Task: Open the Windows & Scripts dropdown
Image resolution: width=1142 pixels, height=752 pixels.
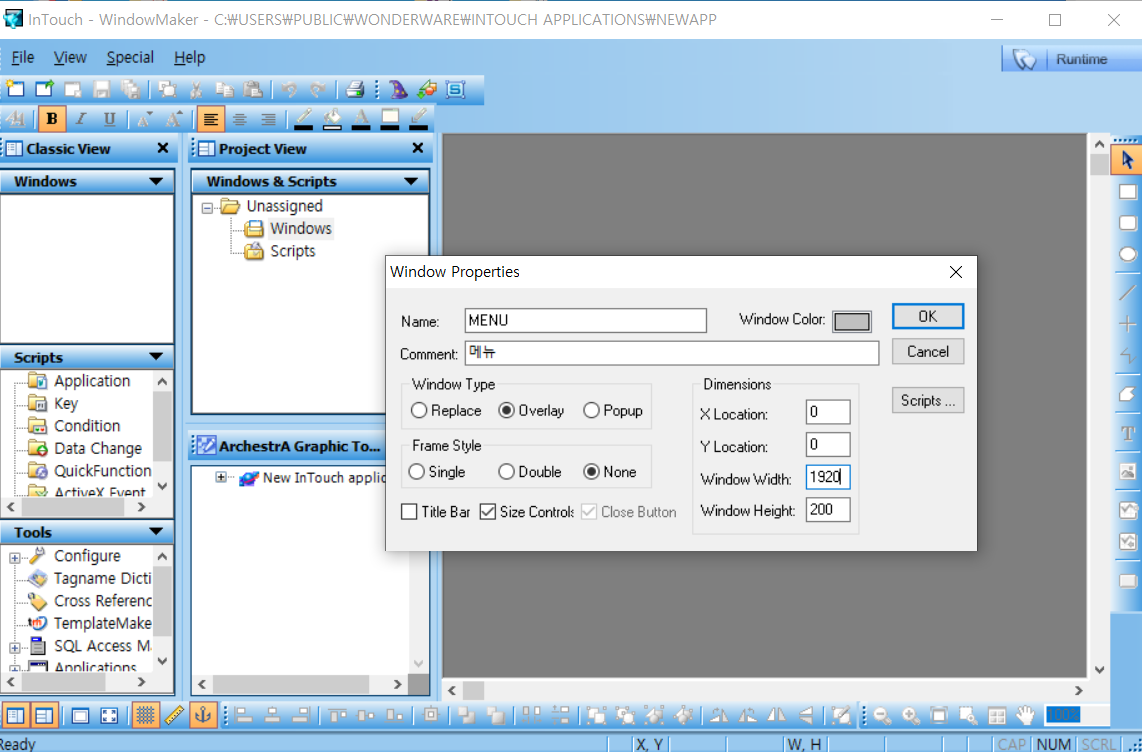Action: [411, 181]
